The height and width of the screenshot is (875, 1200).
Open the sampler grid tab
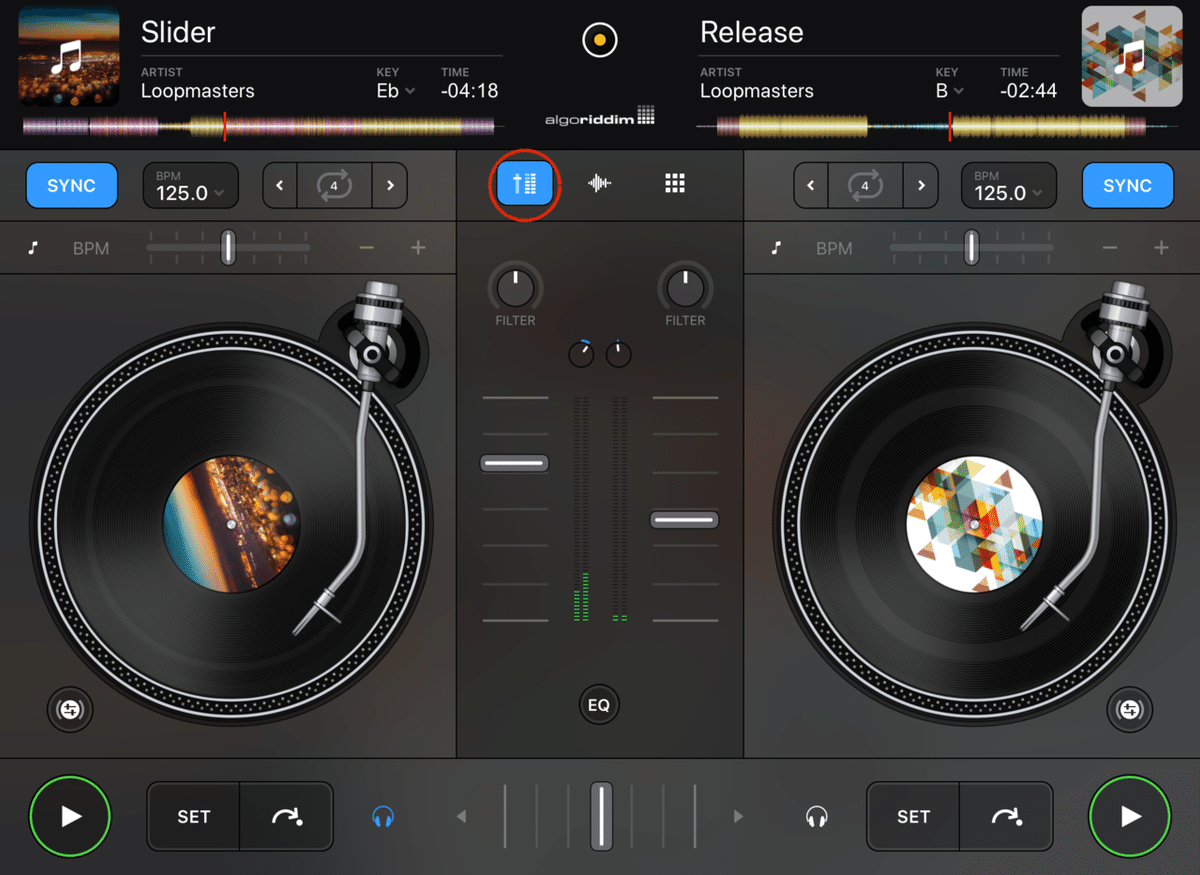point(675,183)
